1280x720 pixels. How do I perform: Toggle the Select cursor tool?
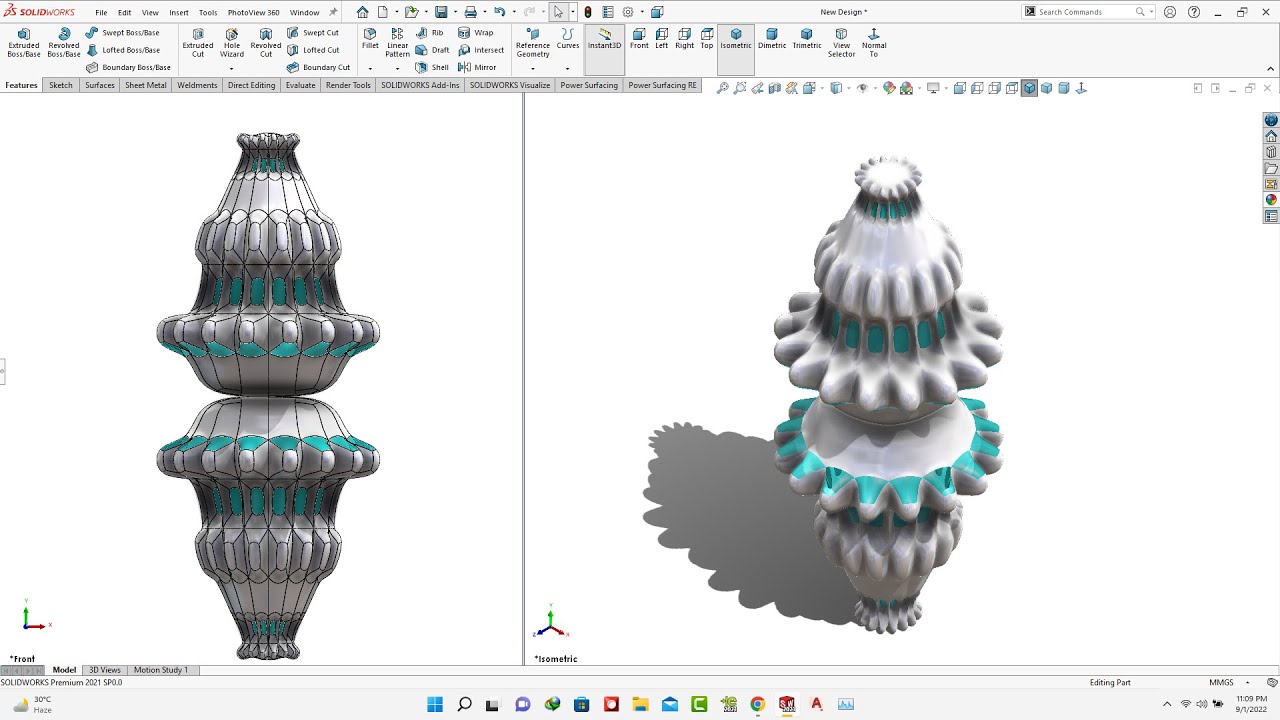tap(558, 12)
